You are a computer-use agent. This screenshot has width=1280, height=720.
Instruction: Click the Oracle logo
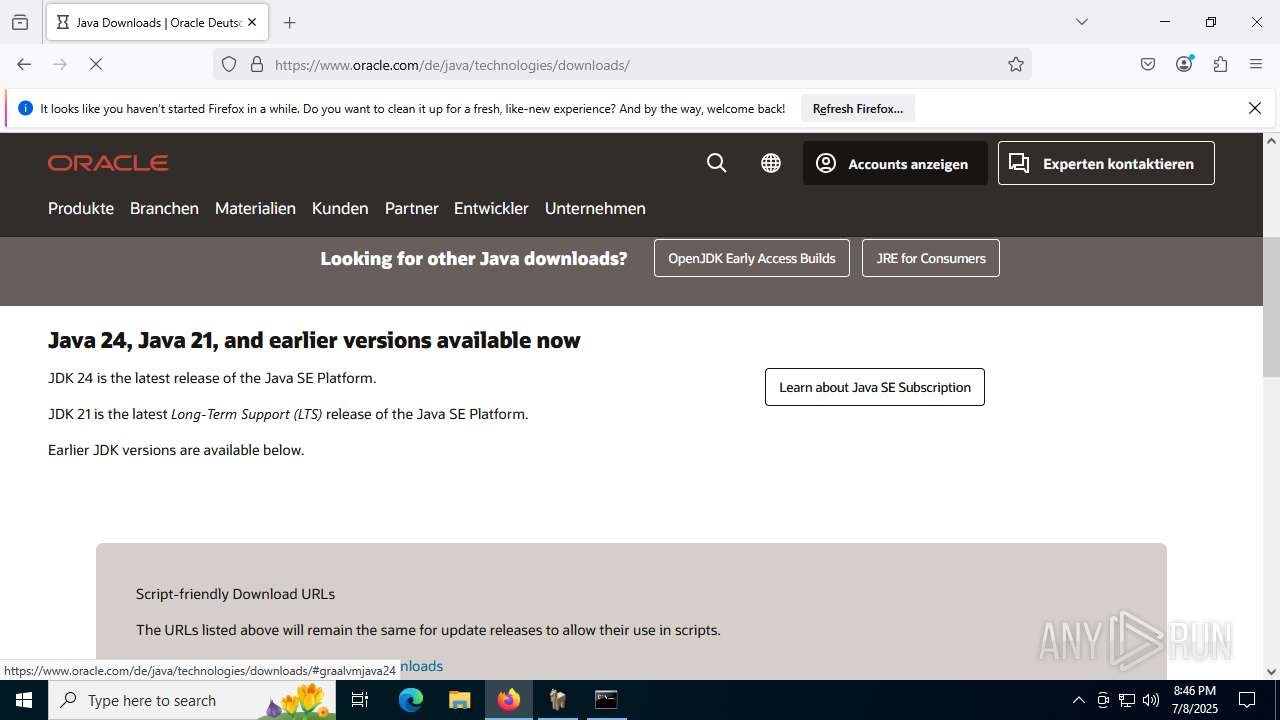[108, 163]
